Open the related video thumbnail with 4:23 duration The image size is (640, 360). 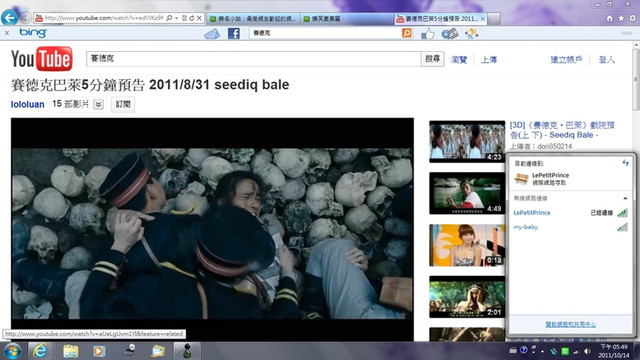tap(467, 141)
